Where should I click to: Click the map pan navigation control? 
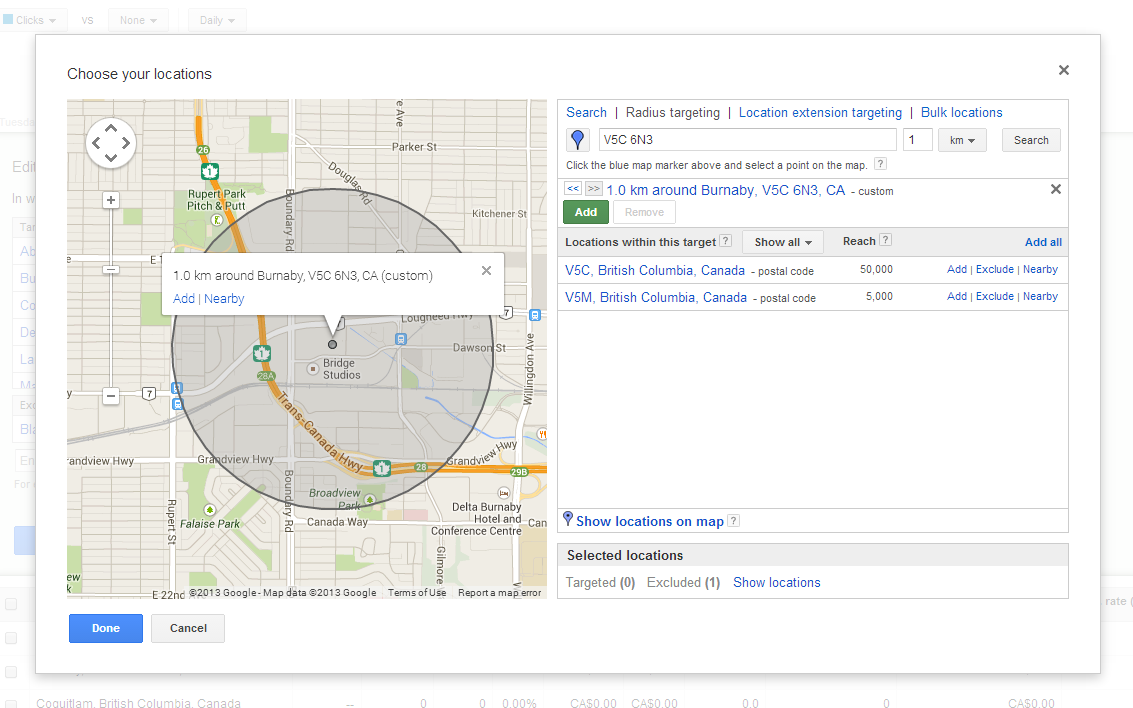[110, 143]
